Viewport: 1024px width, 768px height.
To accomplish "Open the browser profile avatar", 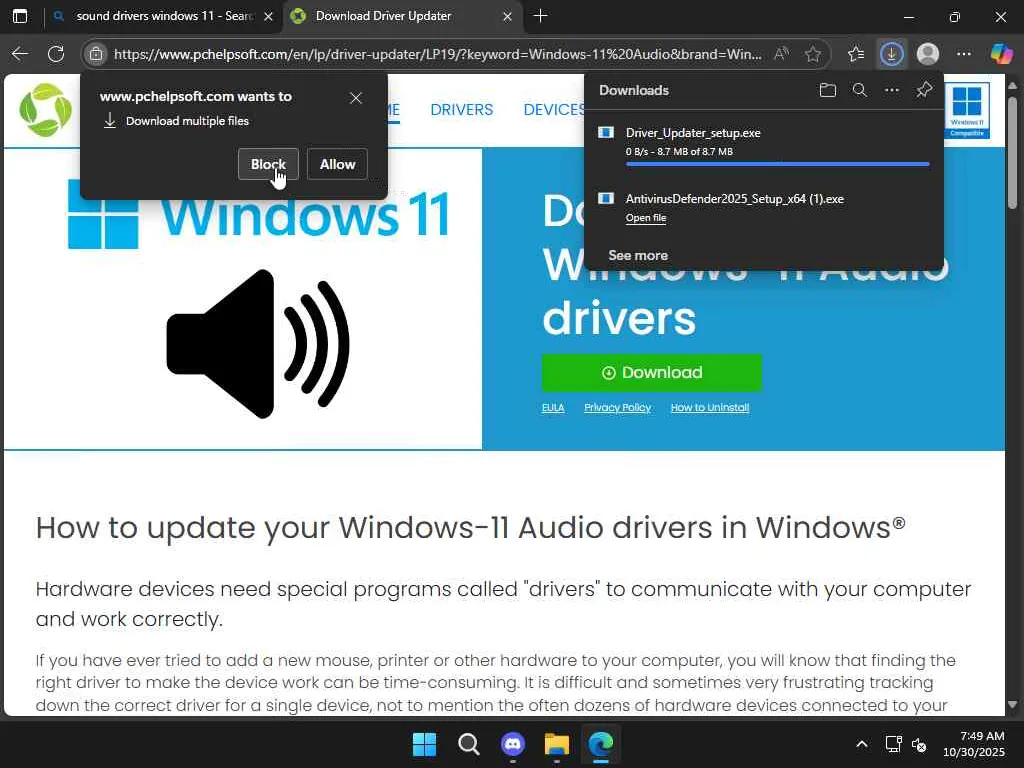I will coord(927,54).
